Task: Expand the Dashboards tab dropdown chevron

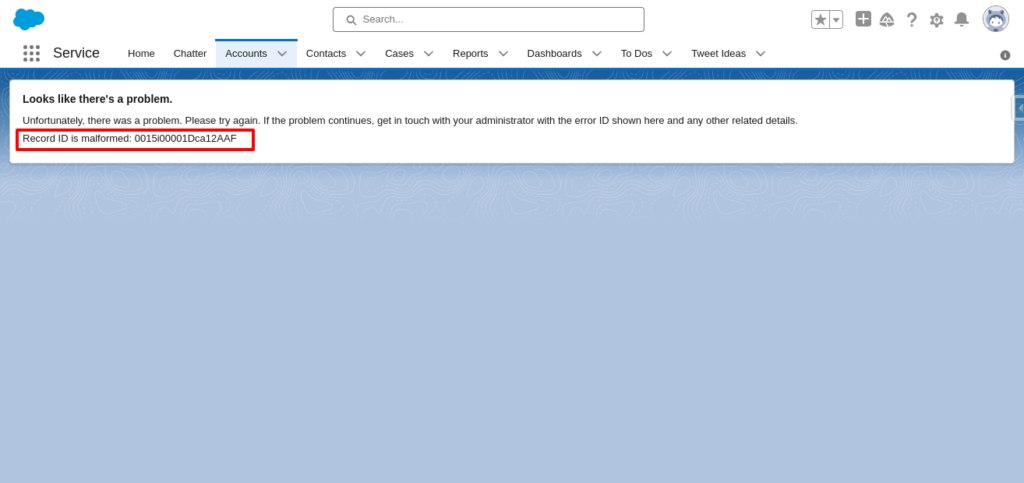Action: 597,54
